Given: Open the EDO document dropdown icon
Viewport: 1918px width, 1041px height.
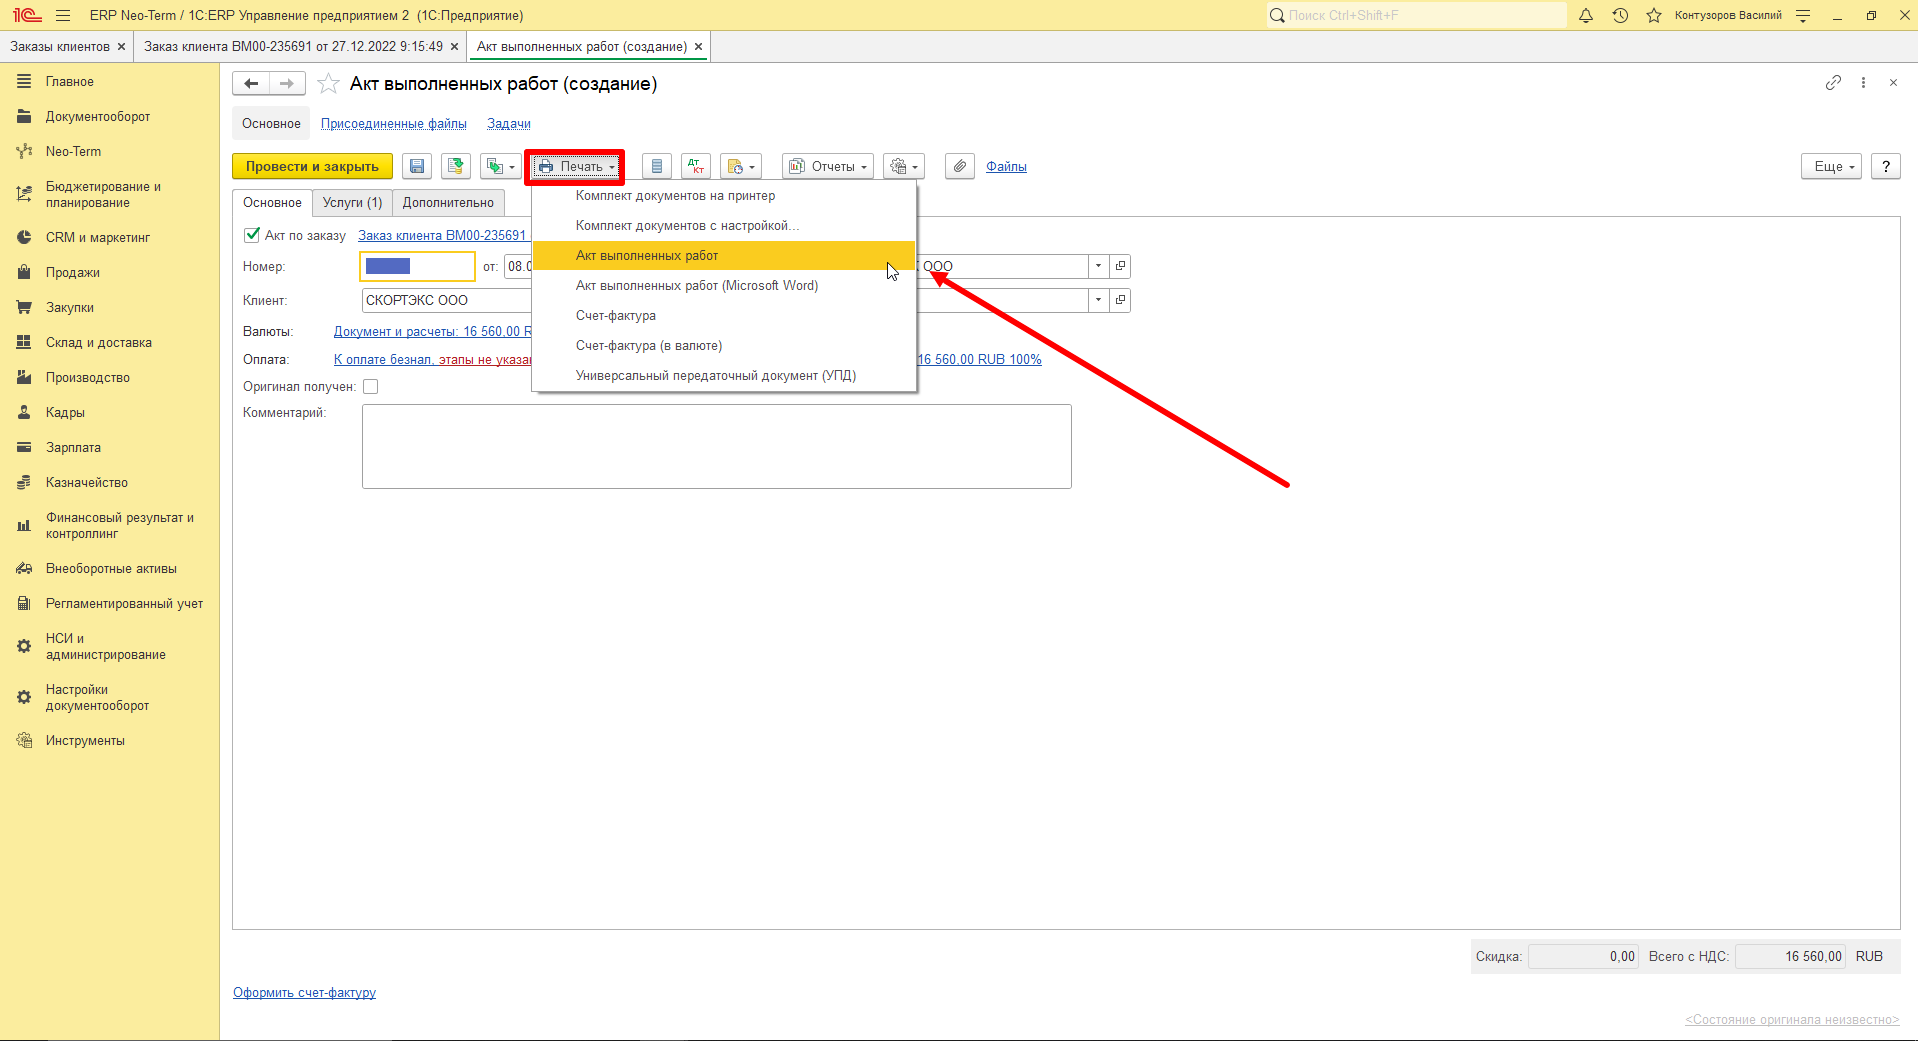Looking at the screenshot, I should [x=741, y=166].
